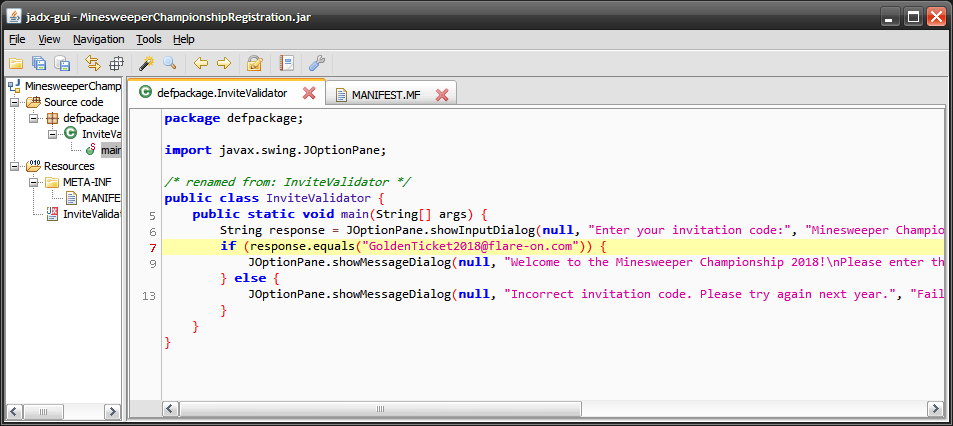Viewport: 953px width, 426px height.
Task: Click the yellow folder icon beside META-INF
Action: pyautogui.click(x=52, y=182)
